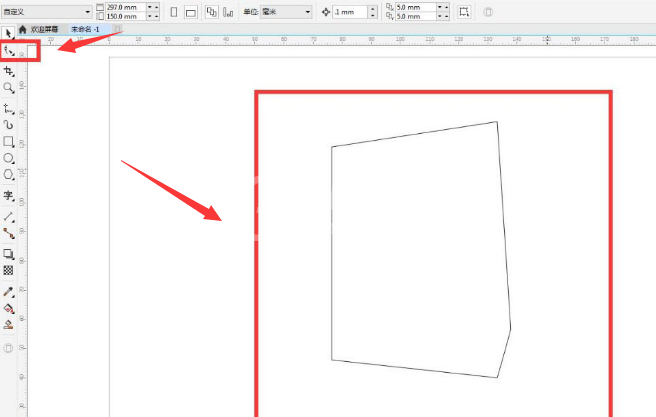Increase duplicate distance X value
656x417 pixels.
pos(447,5)
